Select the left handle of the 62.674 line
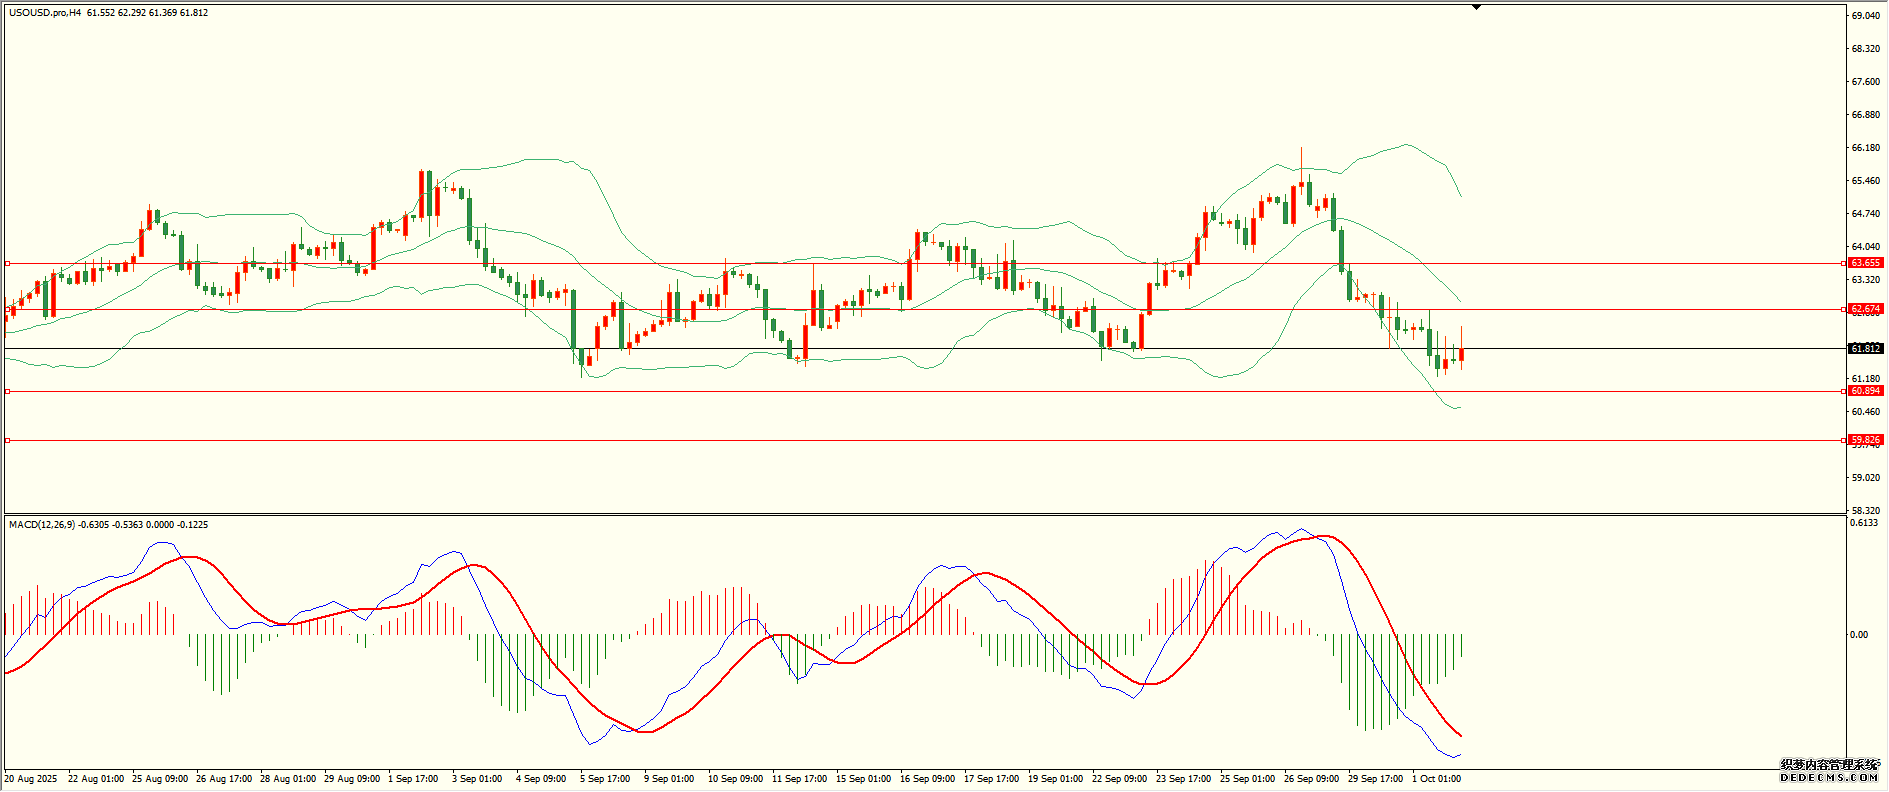This screenshot has height=792, width=1889. [8, 310]
